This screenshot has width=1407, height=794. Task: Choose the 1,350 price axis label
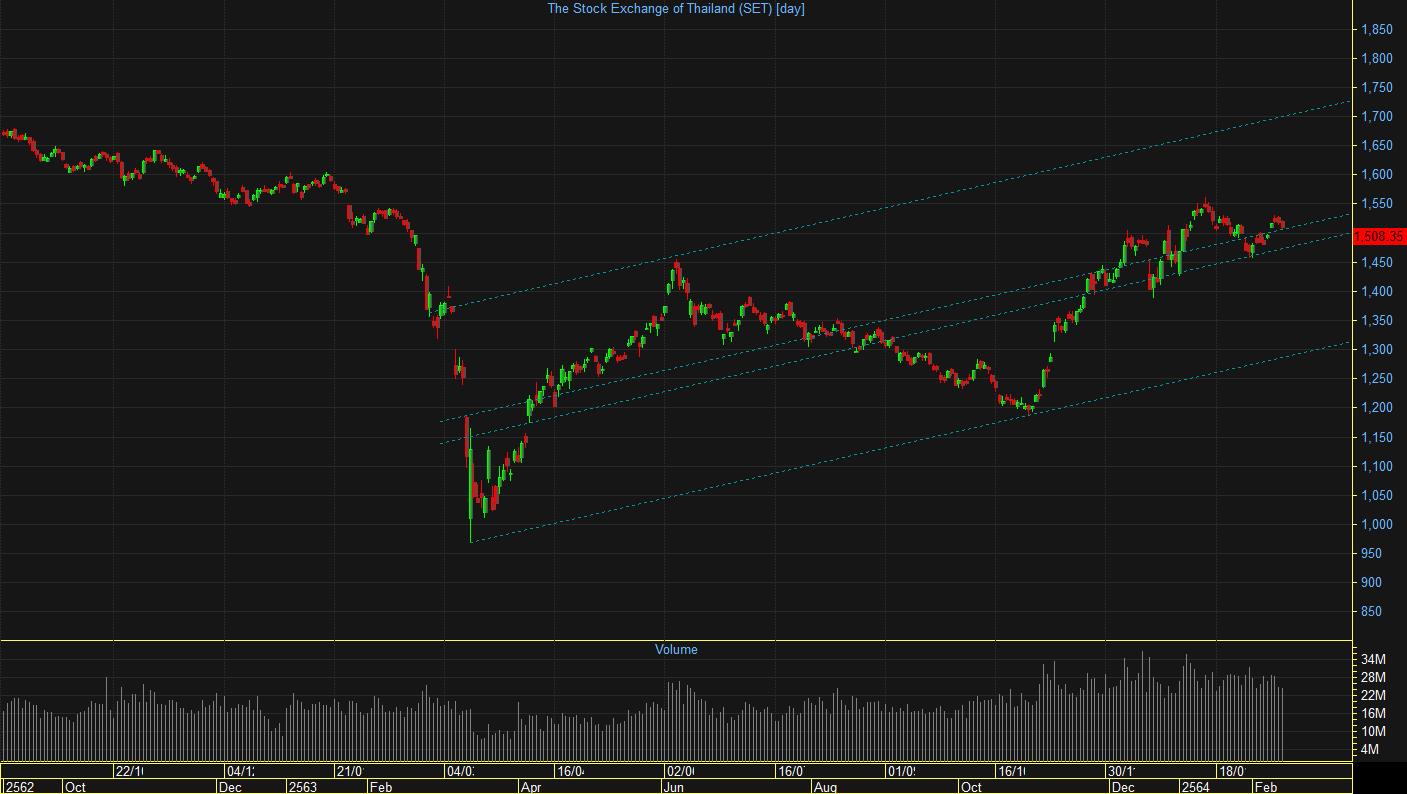click(x=1377, y=321)
